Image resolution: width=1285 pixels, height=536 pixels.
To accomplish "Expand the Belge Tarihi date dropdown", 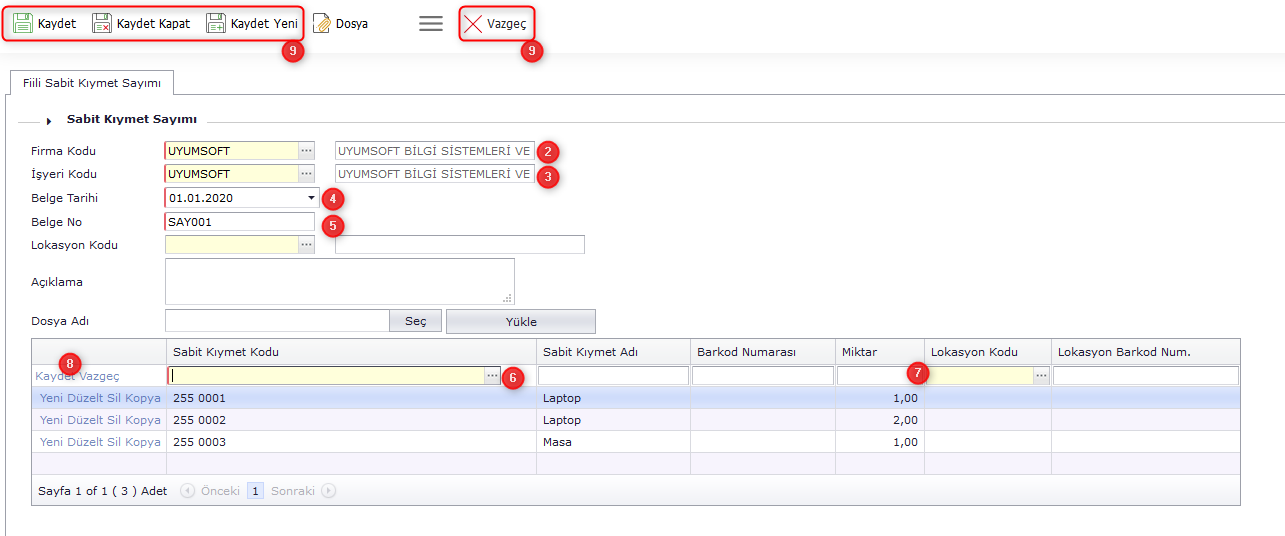I will click(311, 198).
